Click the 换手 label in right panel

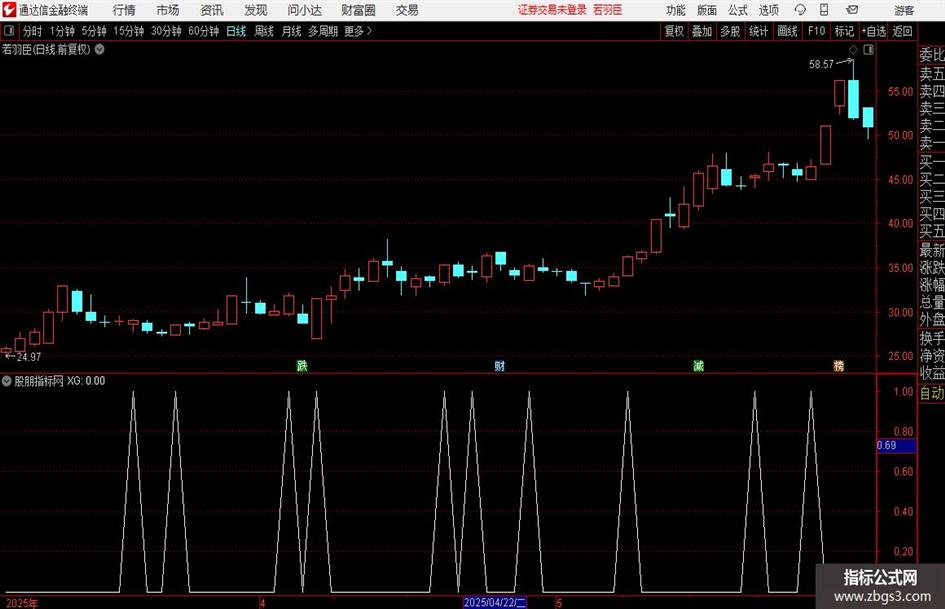tap(932, 338)
